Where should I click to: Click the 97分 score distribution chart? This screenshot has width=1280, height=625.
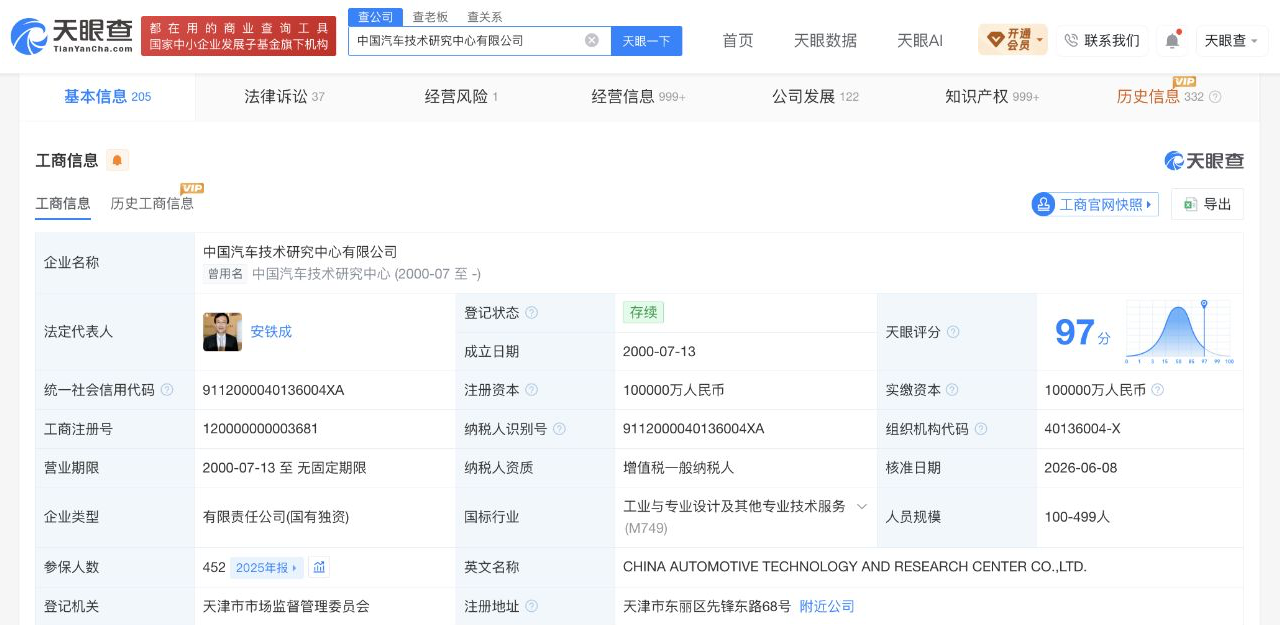(1179, 332)
